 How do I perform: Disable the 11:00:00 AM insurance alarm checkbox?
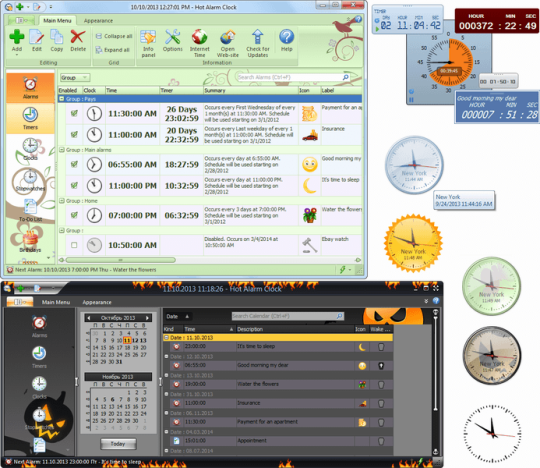[x=74, y=135]
